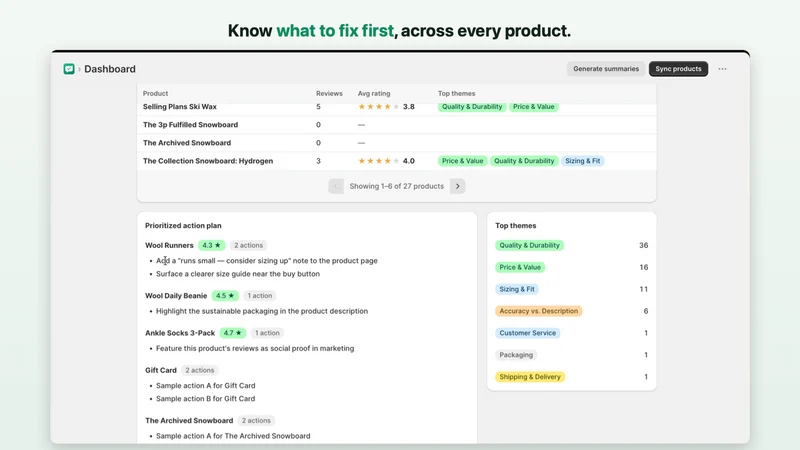Click the Generate summaries button
This screenshot has height=450, width=800.
pos(606,69)
